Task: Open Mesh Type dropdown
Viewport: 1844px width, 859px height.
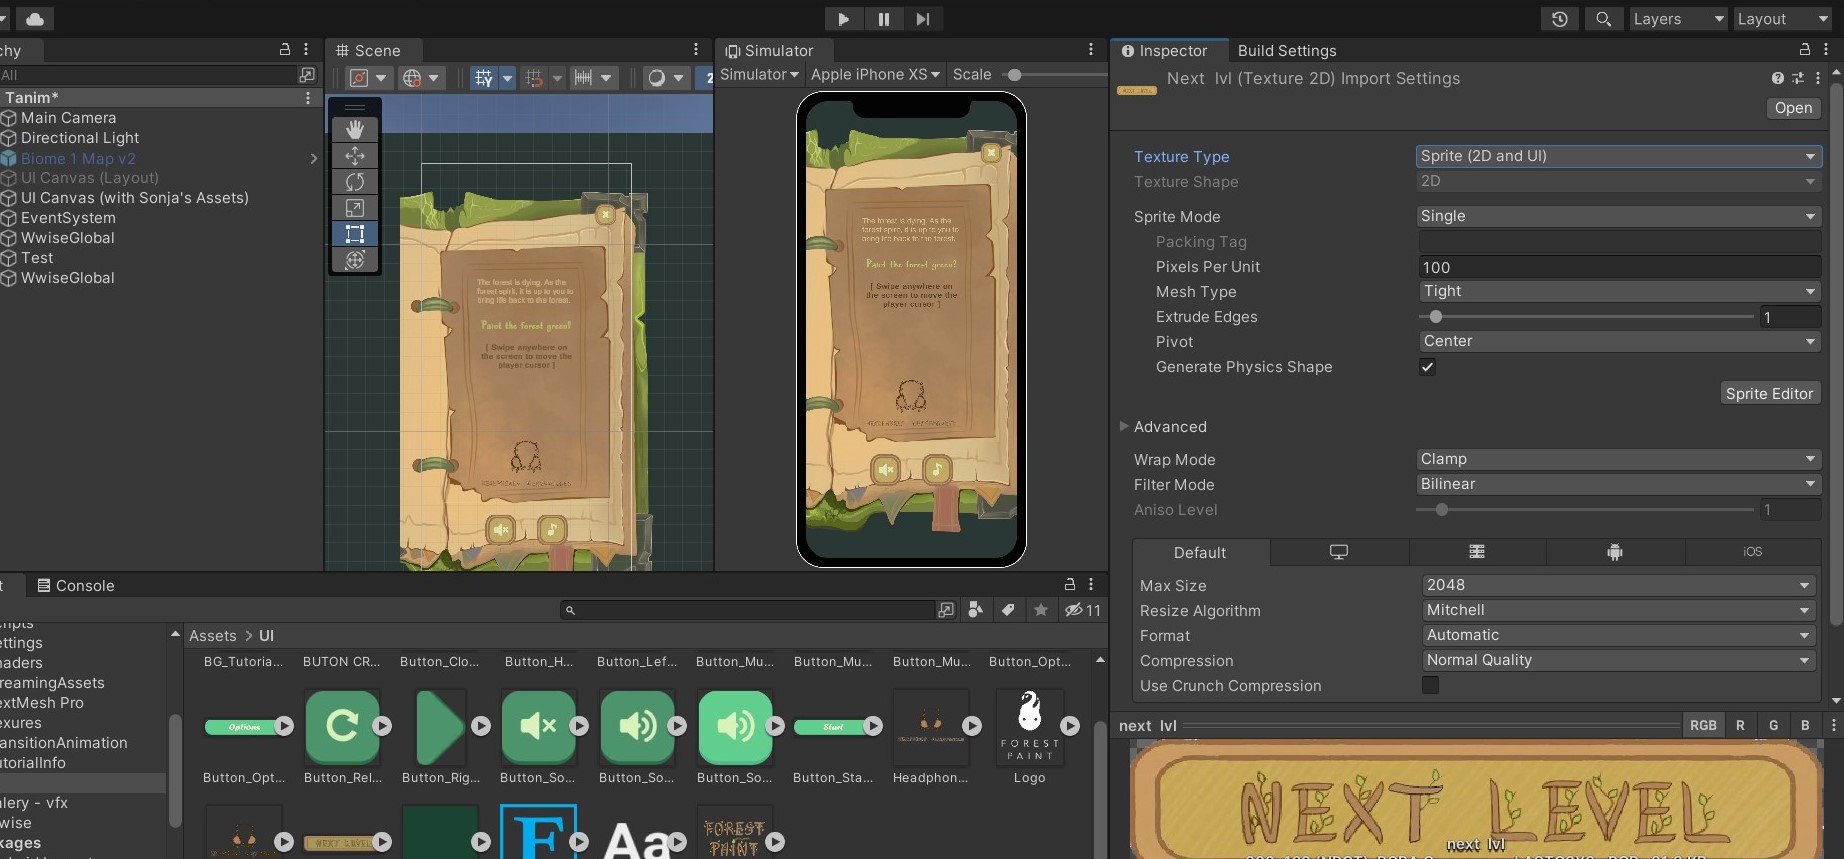Action: pyautogui.click(x=1618, y=291)
